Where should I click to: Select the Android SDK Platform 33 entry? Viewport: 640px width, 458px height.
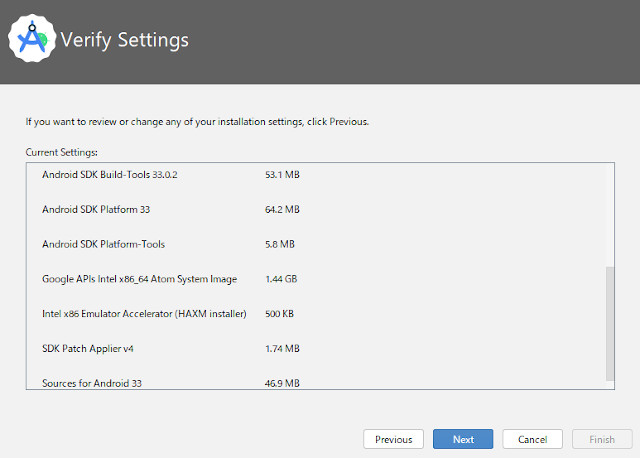point(96,209)
